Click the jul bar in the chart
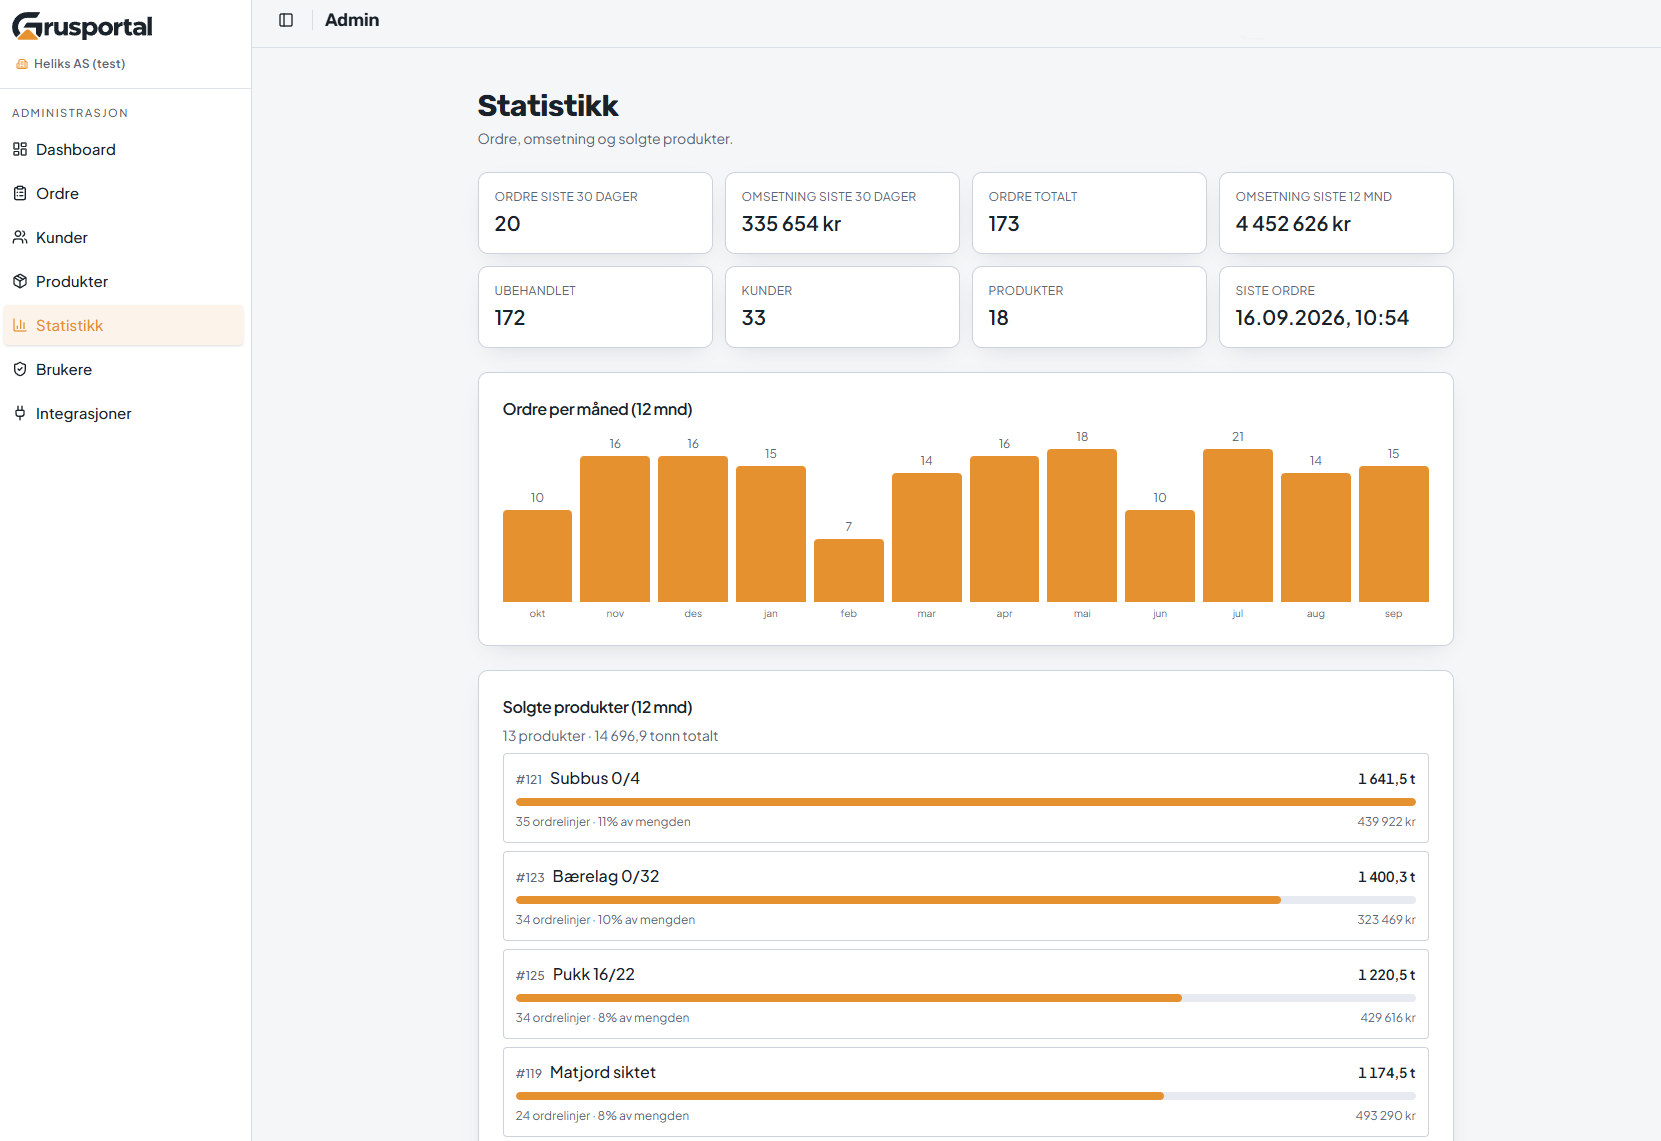Viewport: 1661px width, 1141px height. tap(1238, 526)
